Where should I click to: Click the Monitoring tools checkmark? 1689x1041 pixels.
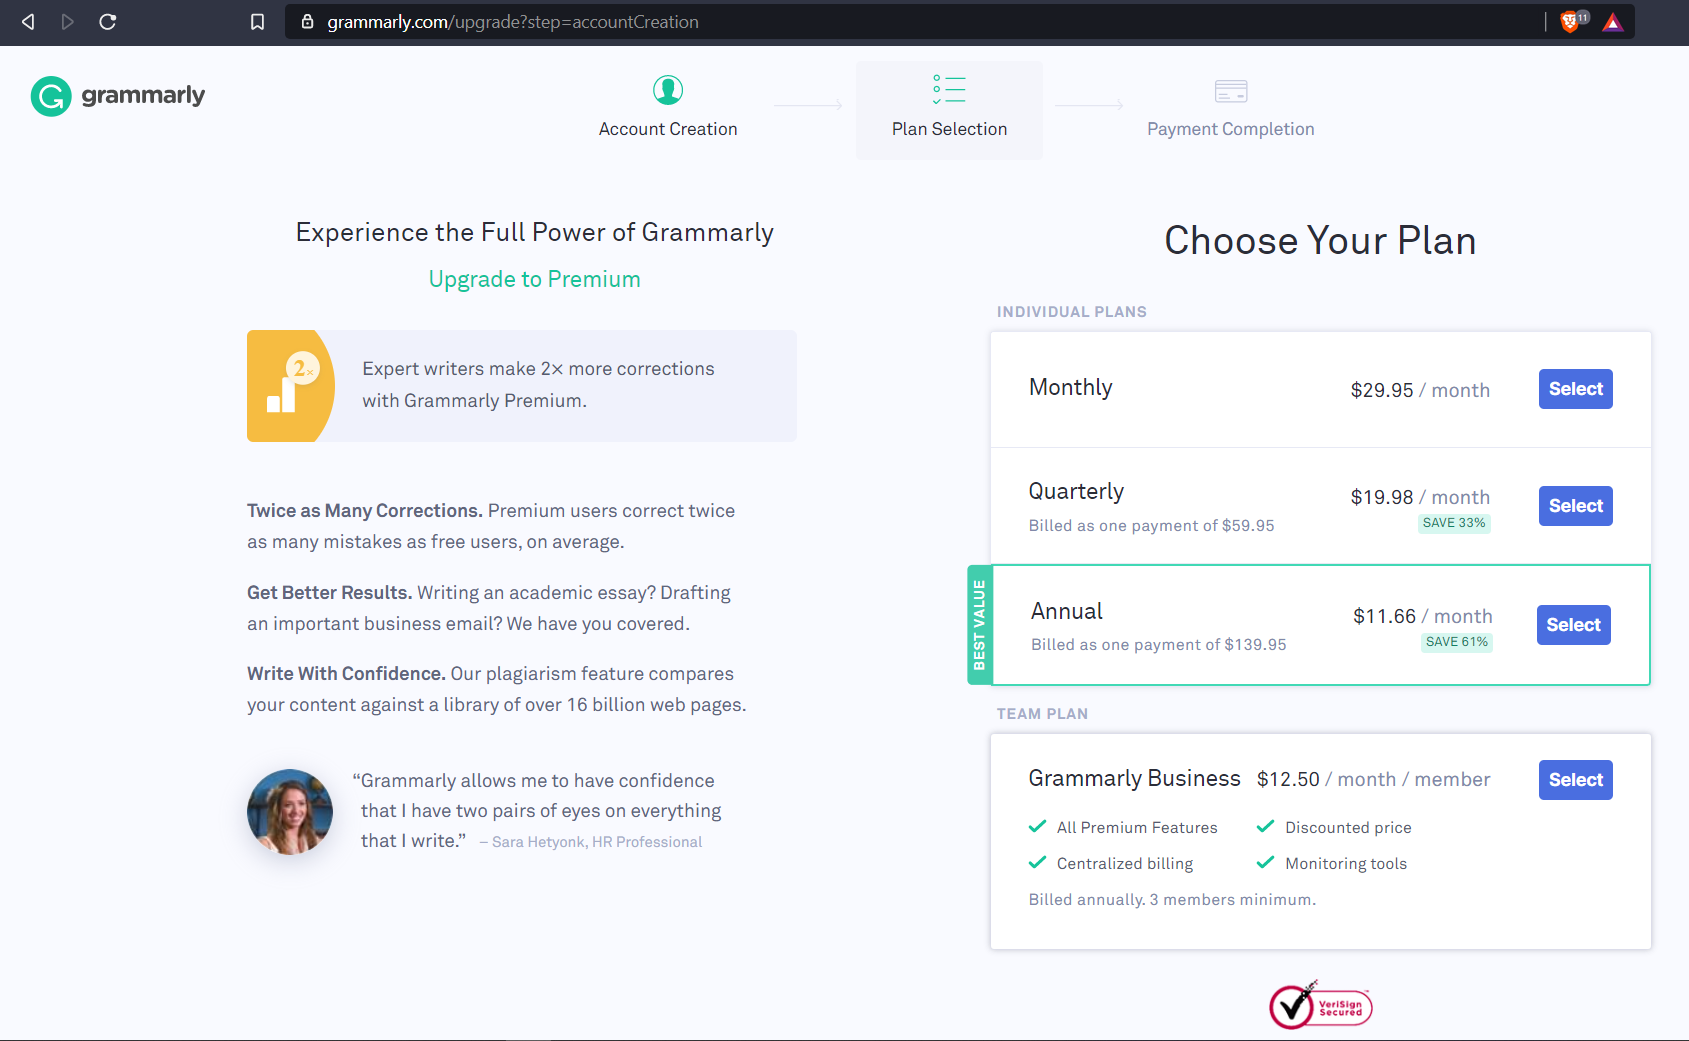click(1265, 862)
